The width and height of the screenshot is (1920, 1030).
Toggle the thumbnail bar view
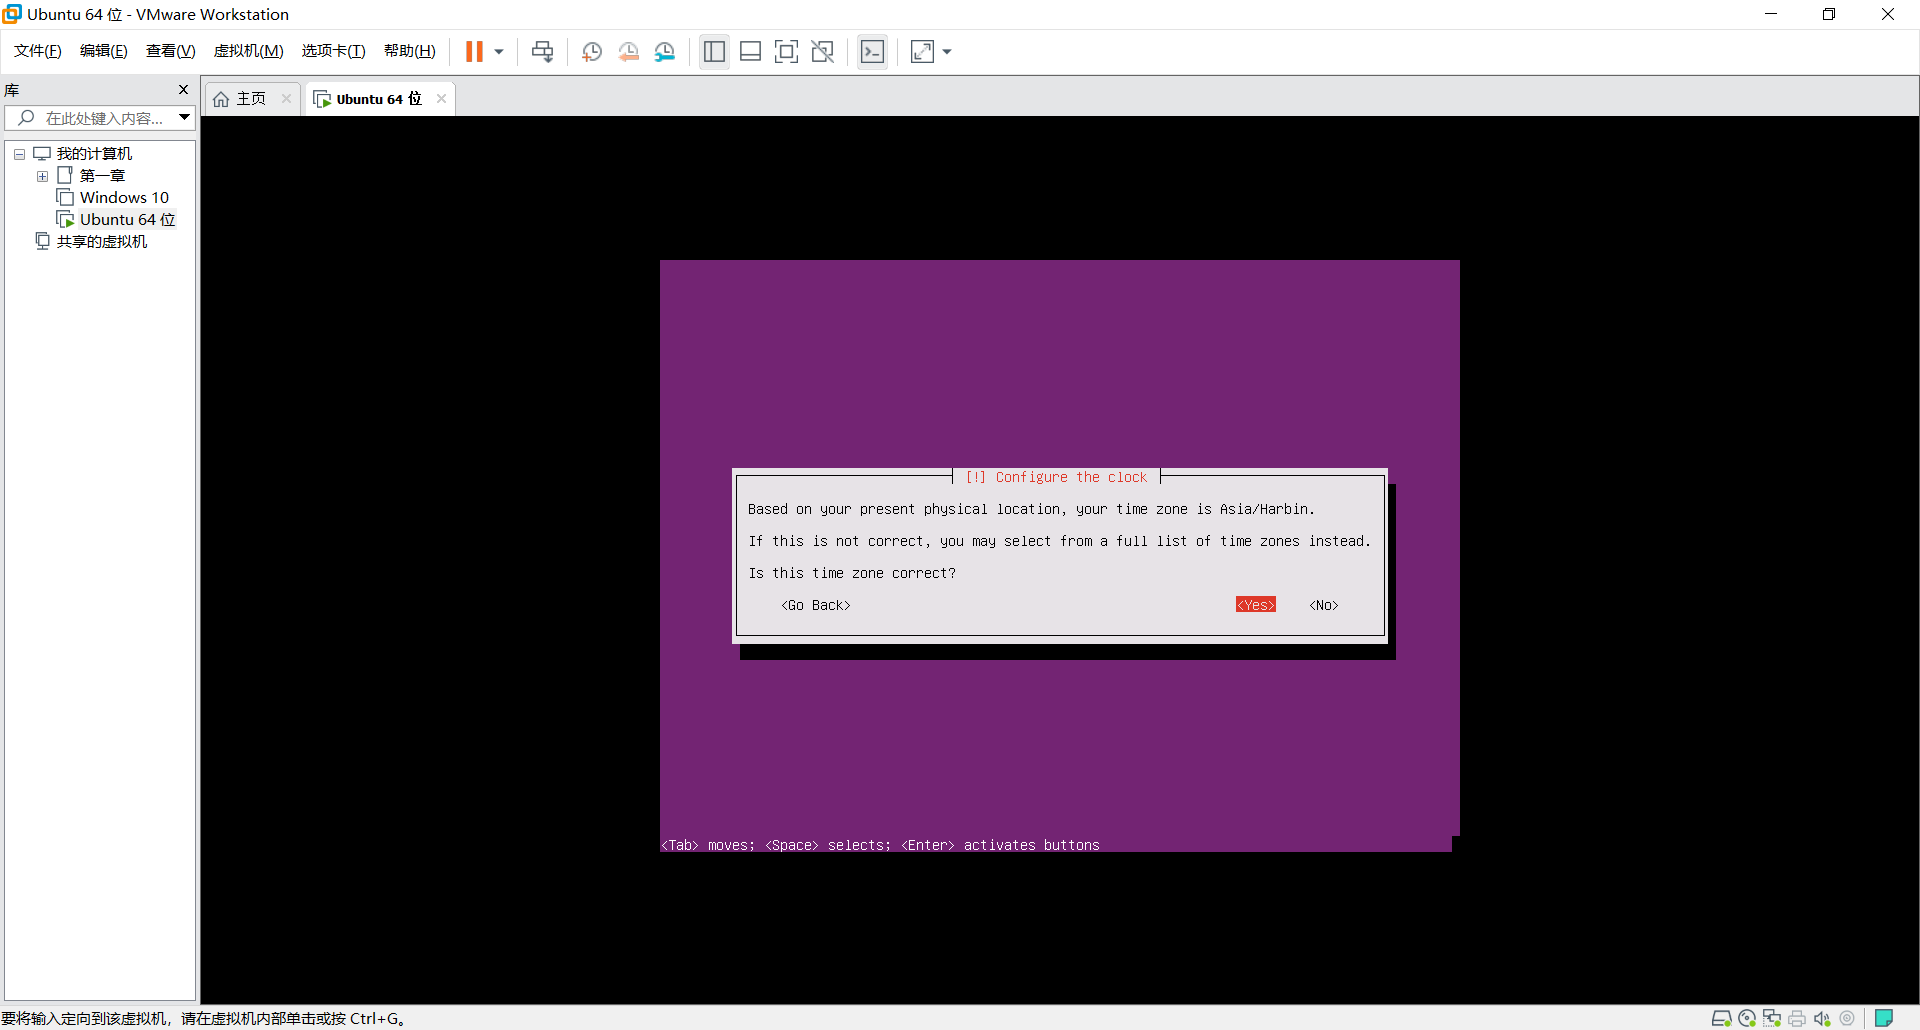[x=750, y=52]
